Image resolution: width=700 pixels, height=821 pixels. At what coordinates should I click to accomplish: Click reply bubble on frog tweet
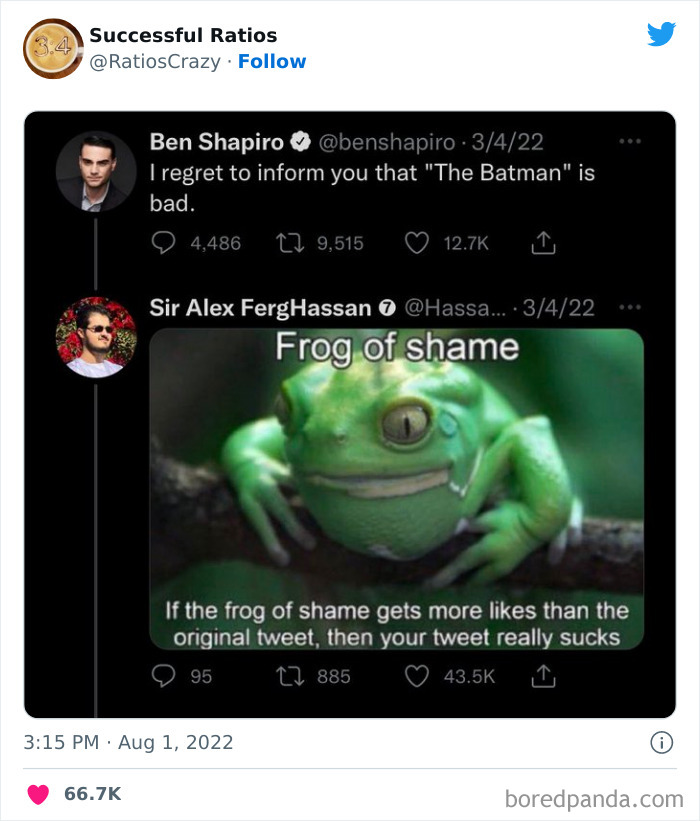coord(162,677)
